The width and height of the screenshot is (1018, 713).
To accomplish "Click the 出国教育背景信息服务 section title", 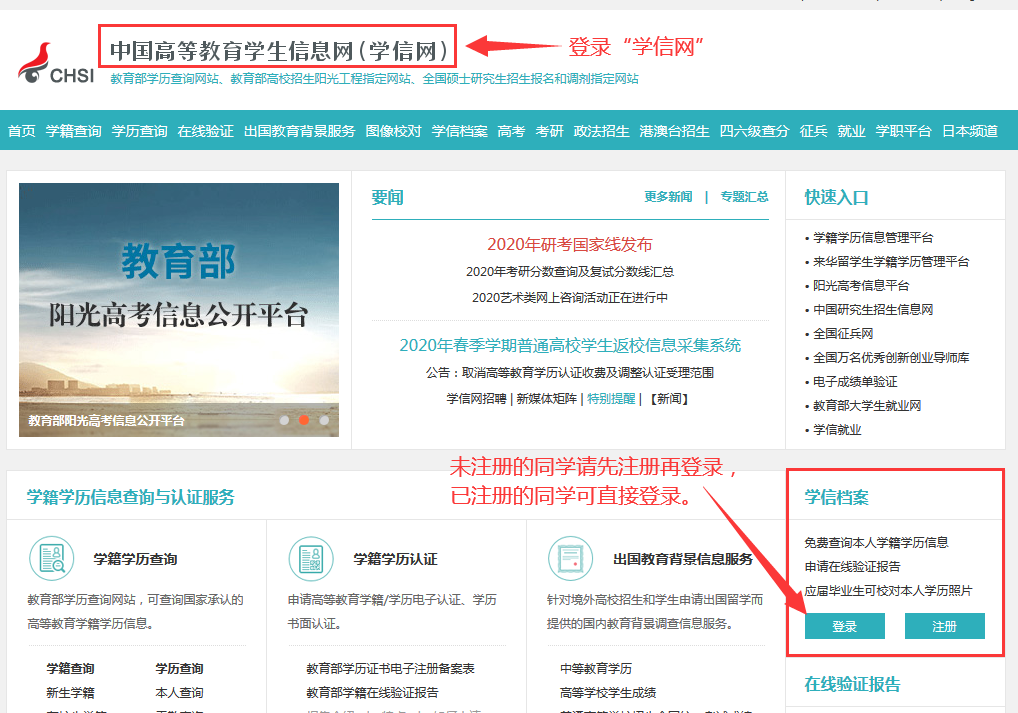I will click(683, 559).
